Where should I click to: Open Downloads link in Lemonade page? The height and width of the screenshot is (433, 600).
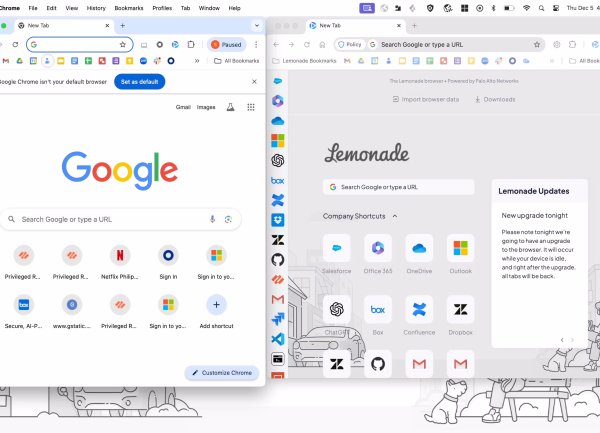(495, 99)
